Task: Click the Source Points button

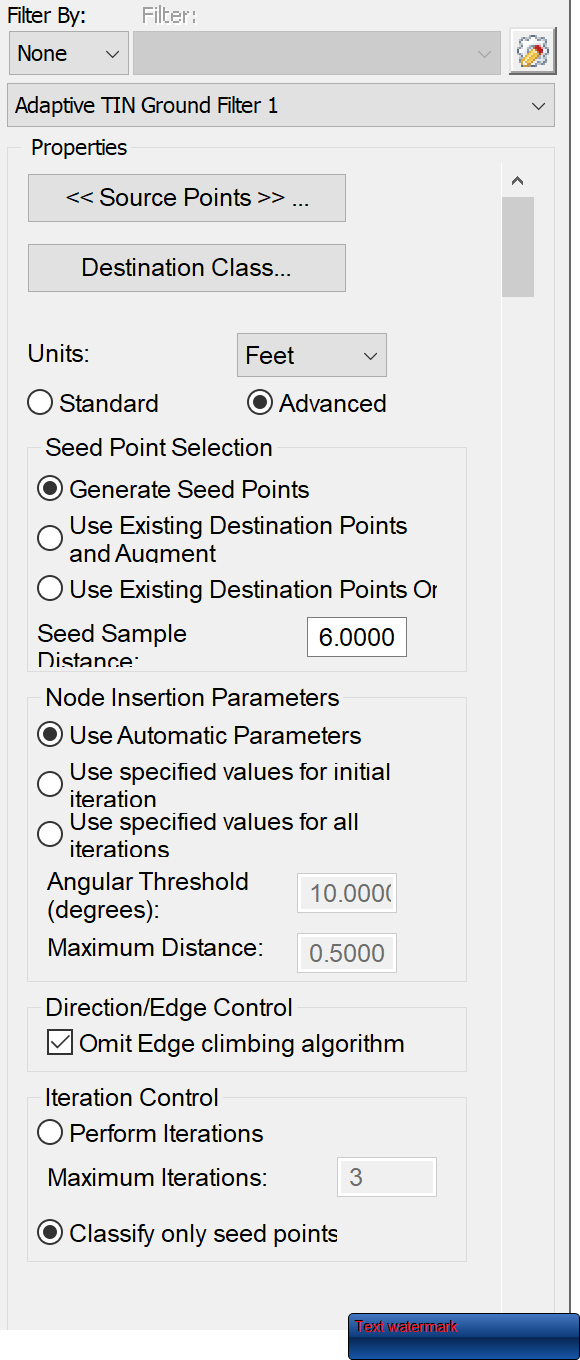Action: coord(186,198)
